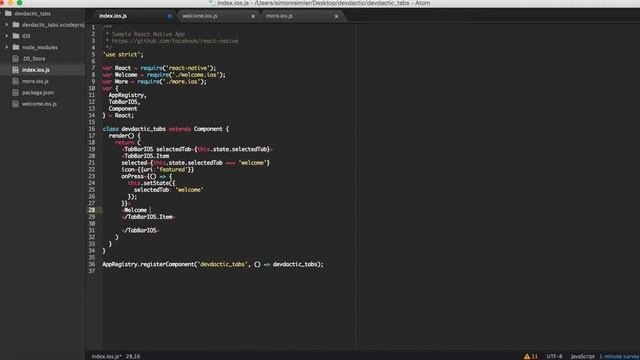Click the extends keyword on line 16

pyautogui.click(x=180, y=129)
